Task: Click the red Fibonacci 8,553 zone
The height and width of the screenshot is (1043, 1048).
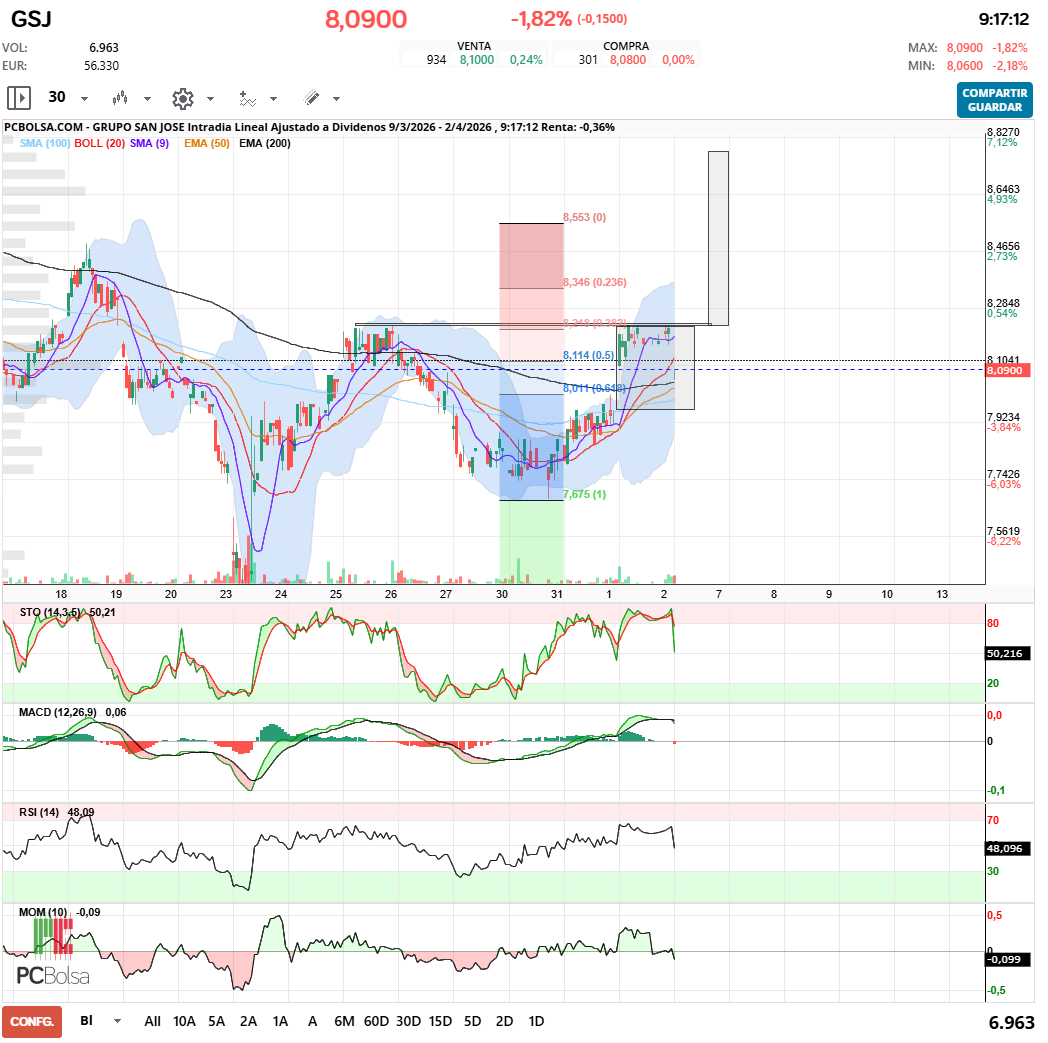Action: click(531, 255)
